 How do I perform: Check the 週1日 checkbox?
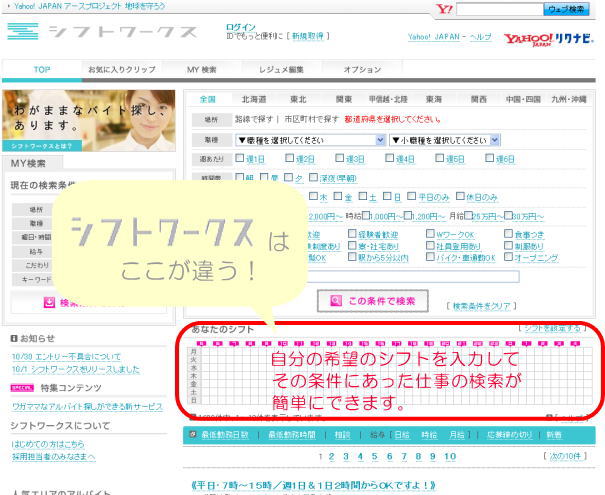240,158
